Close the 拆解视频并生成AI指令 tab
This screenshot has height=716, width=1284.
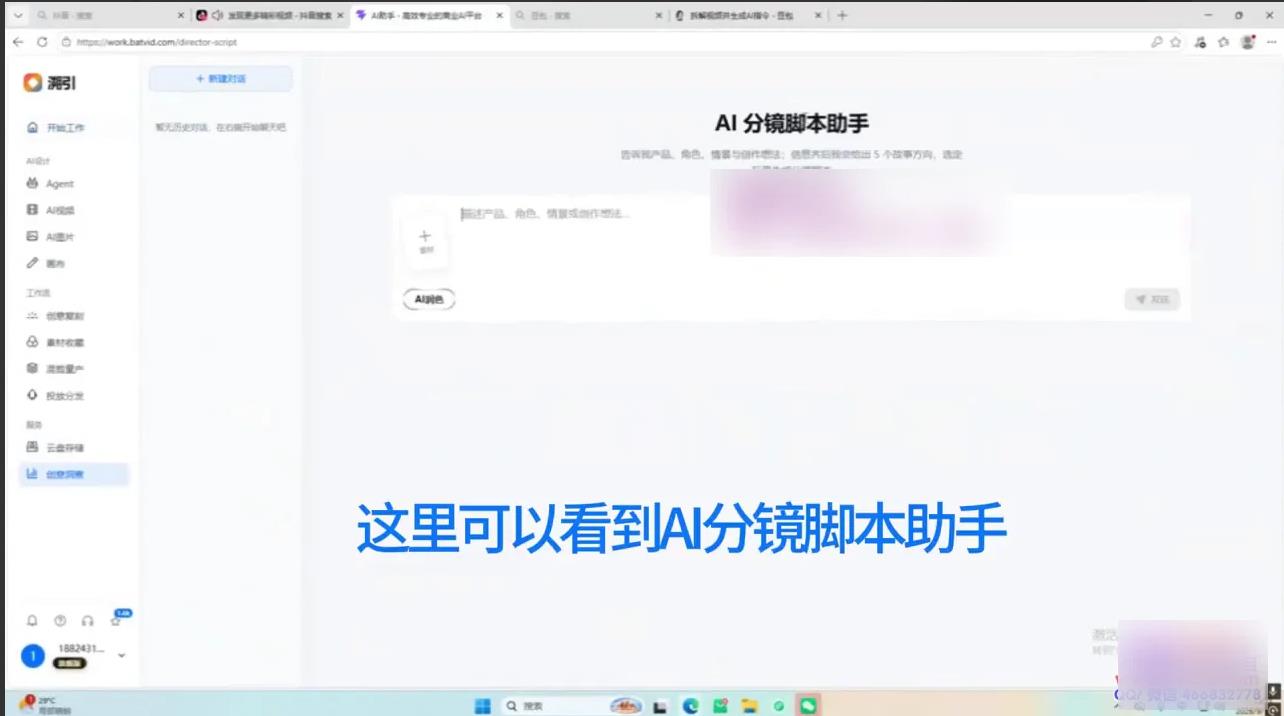coord(819,16)
